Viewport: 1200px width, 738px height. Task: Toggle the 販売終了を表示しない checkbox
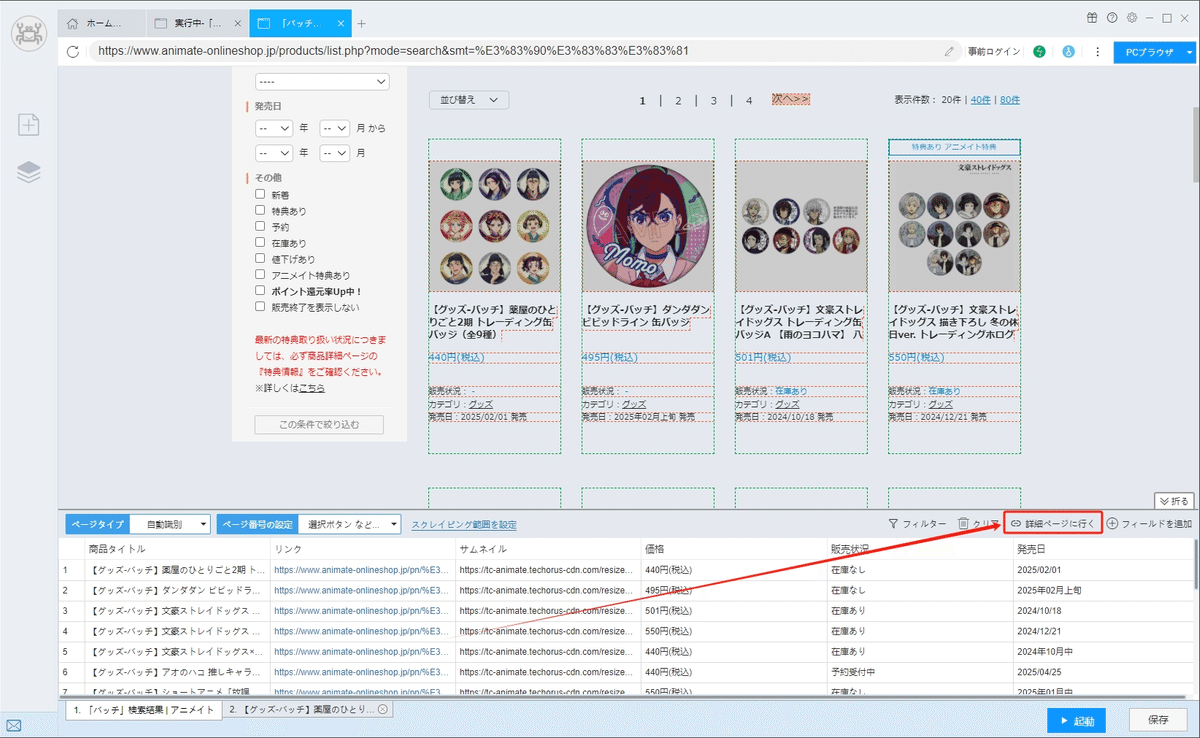[260, 307]
